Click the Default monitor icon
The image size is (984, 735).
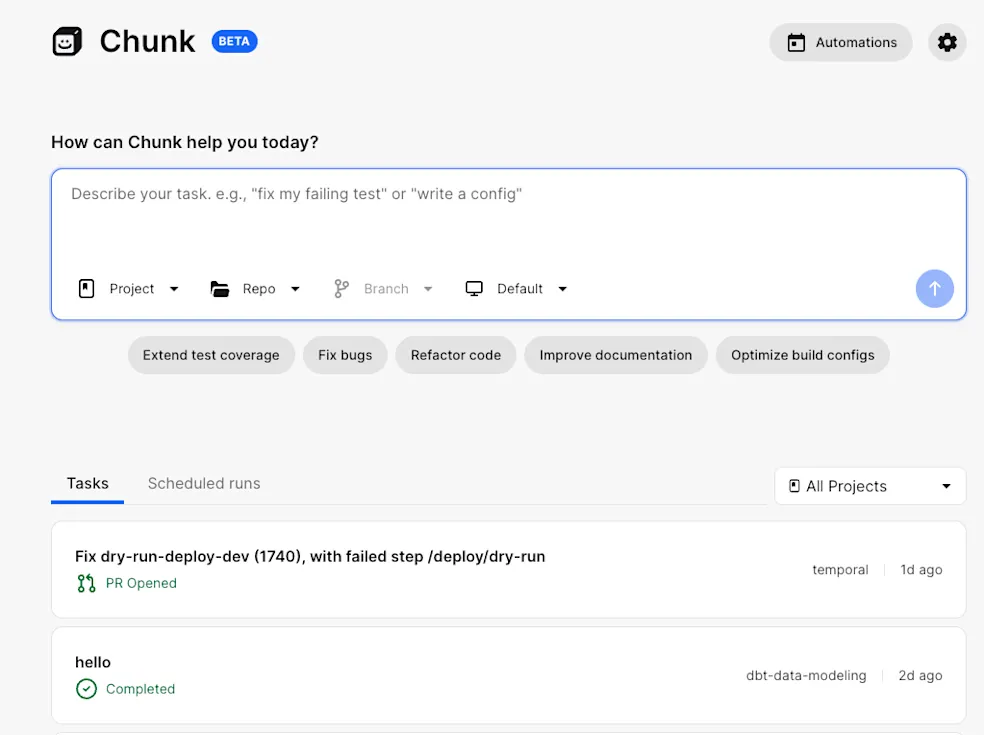(474, 289)
